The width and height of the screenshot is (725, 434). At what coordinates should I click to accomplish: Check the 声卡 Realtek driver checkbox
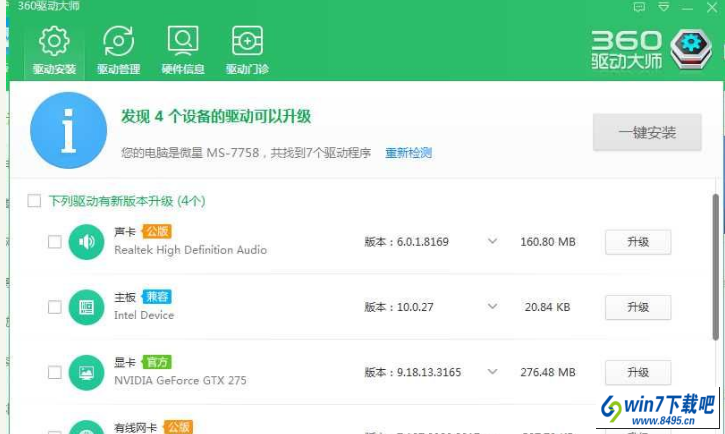click(55, 242)
